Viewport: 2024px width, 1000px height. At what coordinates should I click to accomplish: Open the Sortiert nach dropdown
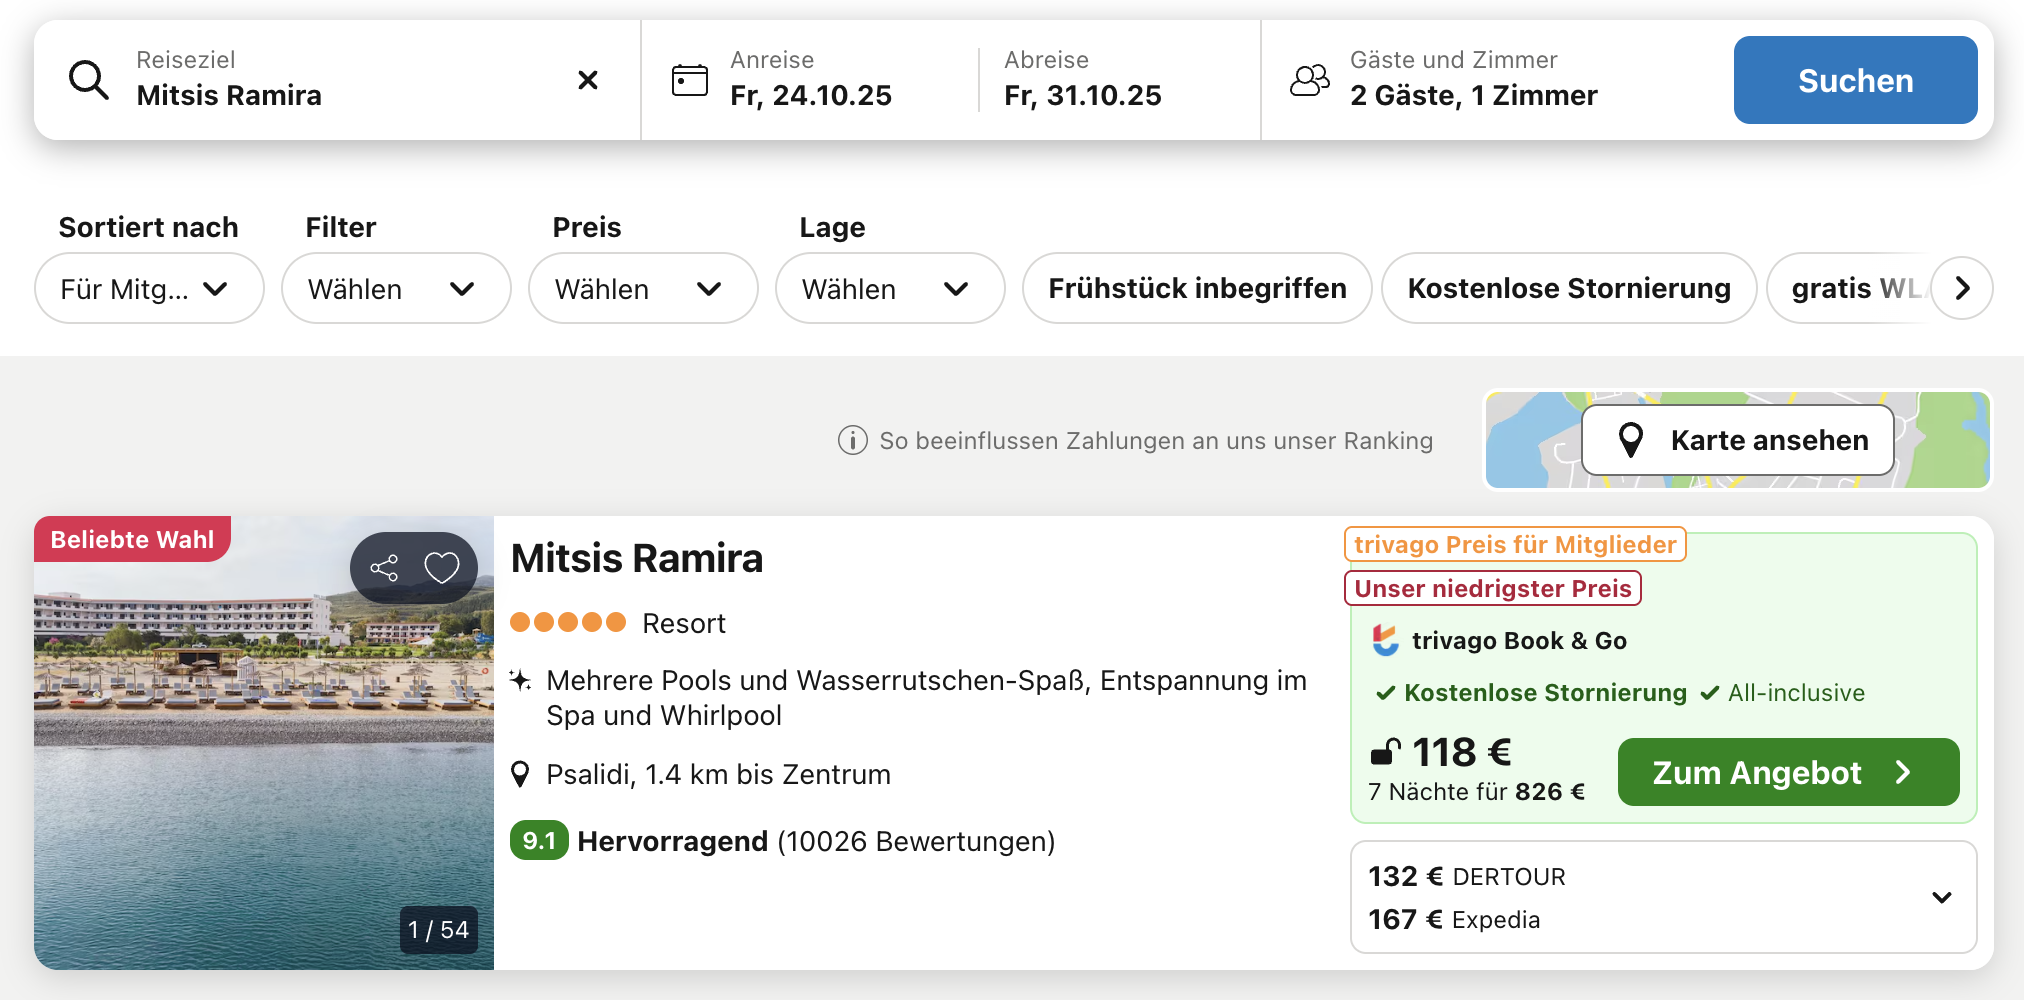coord(149,288)
